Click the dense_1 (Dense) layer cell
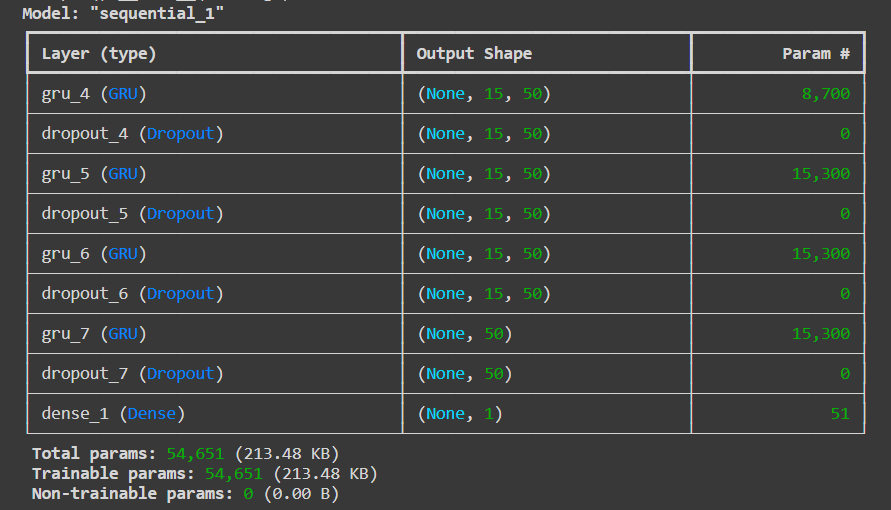Viewport: 891px width, 510px height. click(x=113, y=414)
